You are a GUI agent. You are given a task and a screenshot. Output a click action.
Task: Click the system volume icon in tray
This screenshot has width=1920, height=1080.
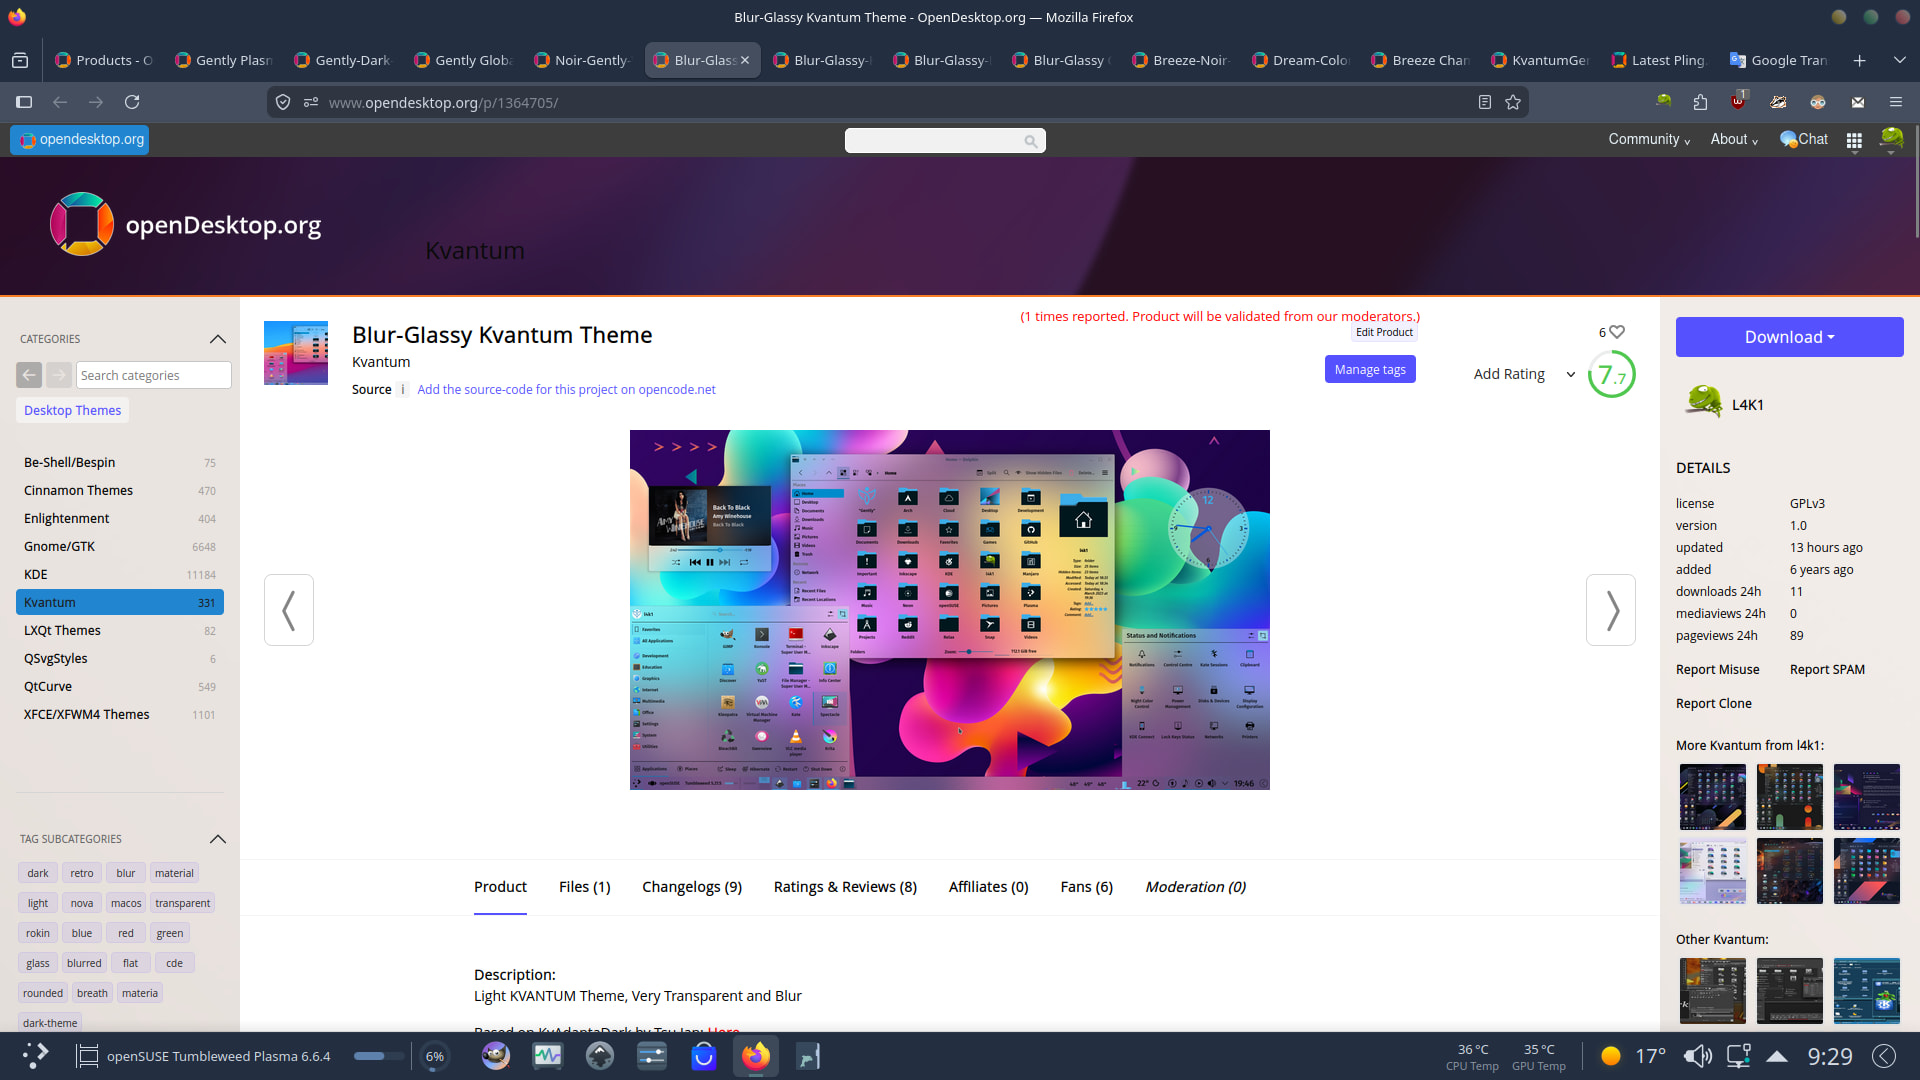coord(1697,1056)
